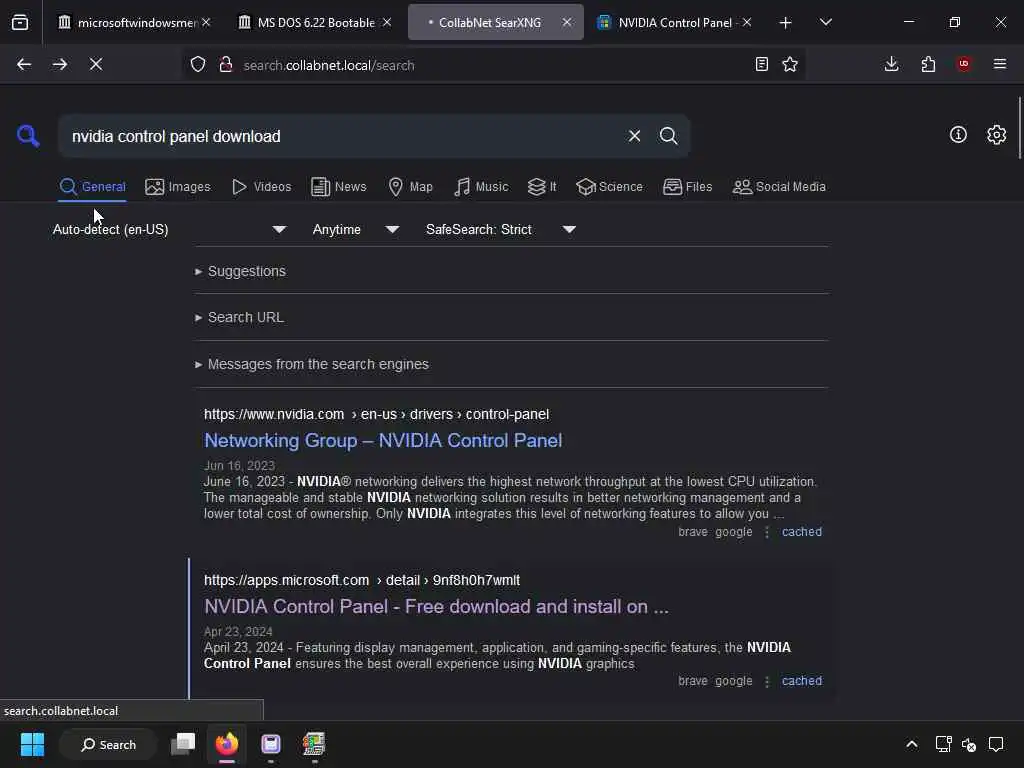The image size is (1024, 768).
Task: Open cached link for Microsoft apps result
Action: click(801, 680)
